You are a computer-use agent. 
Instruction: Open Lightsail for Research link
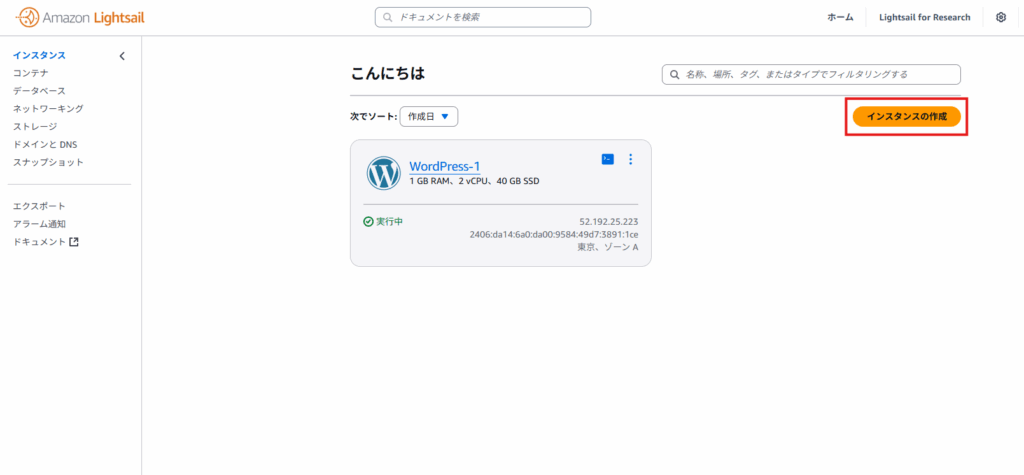[x=925, y=18]
